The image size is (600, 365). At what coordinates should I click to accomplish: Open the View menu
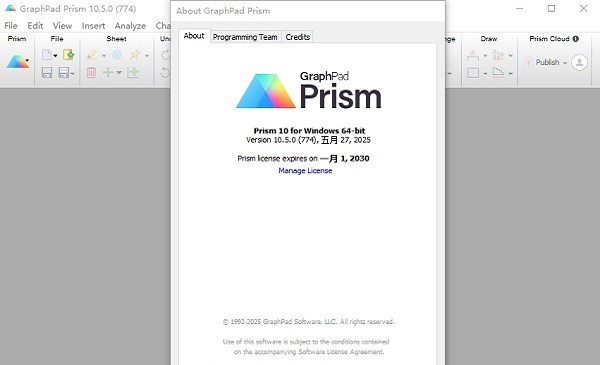(62, 26)
